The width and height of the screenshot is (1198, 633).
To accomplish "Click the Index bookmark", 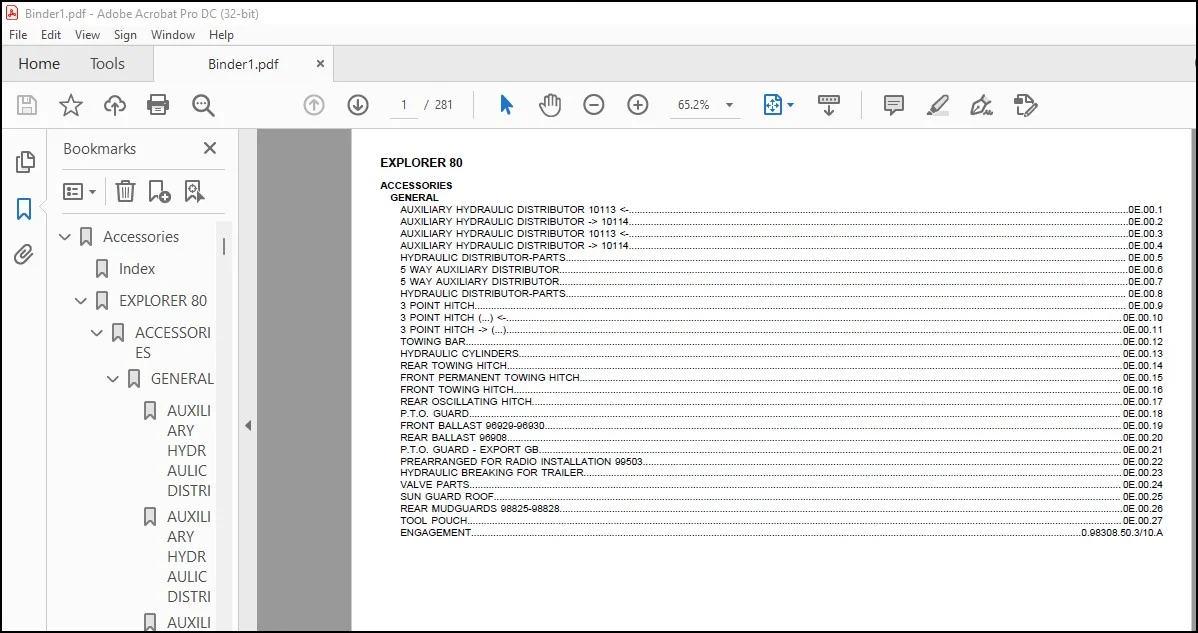I will click(137, 269).
